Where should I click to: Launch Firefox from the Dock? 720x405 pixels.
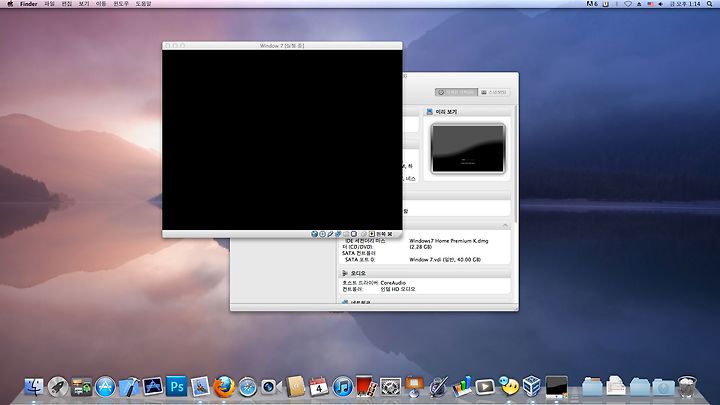point(224,387)
